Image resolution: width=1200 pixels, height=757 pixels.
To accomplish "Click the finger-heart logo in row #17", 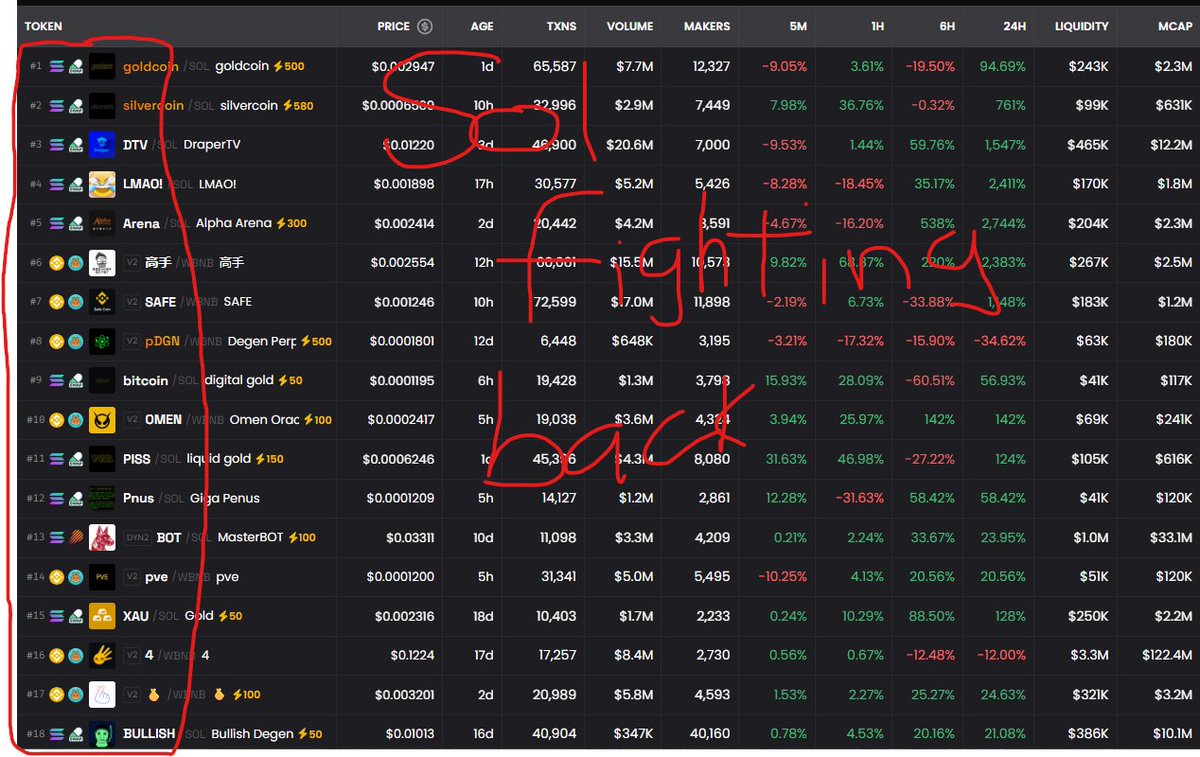I will click(x=102, y=695).
